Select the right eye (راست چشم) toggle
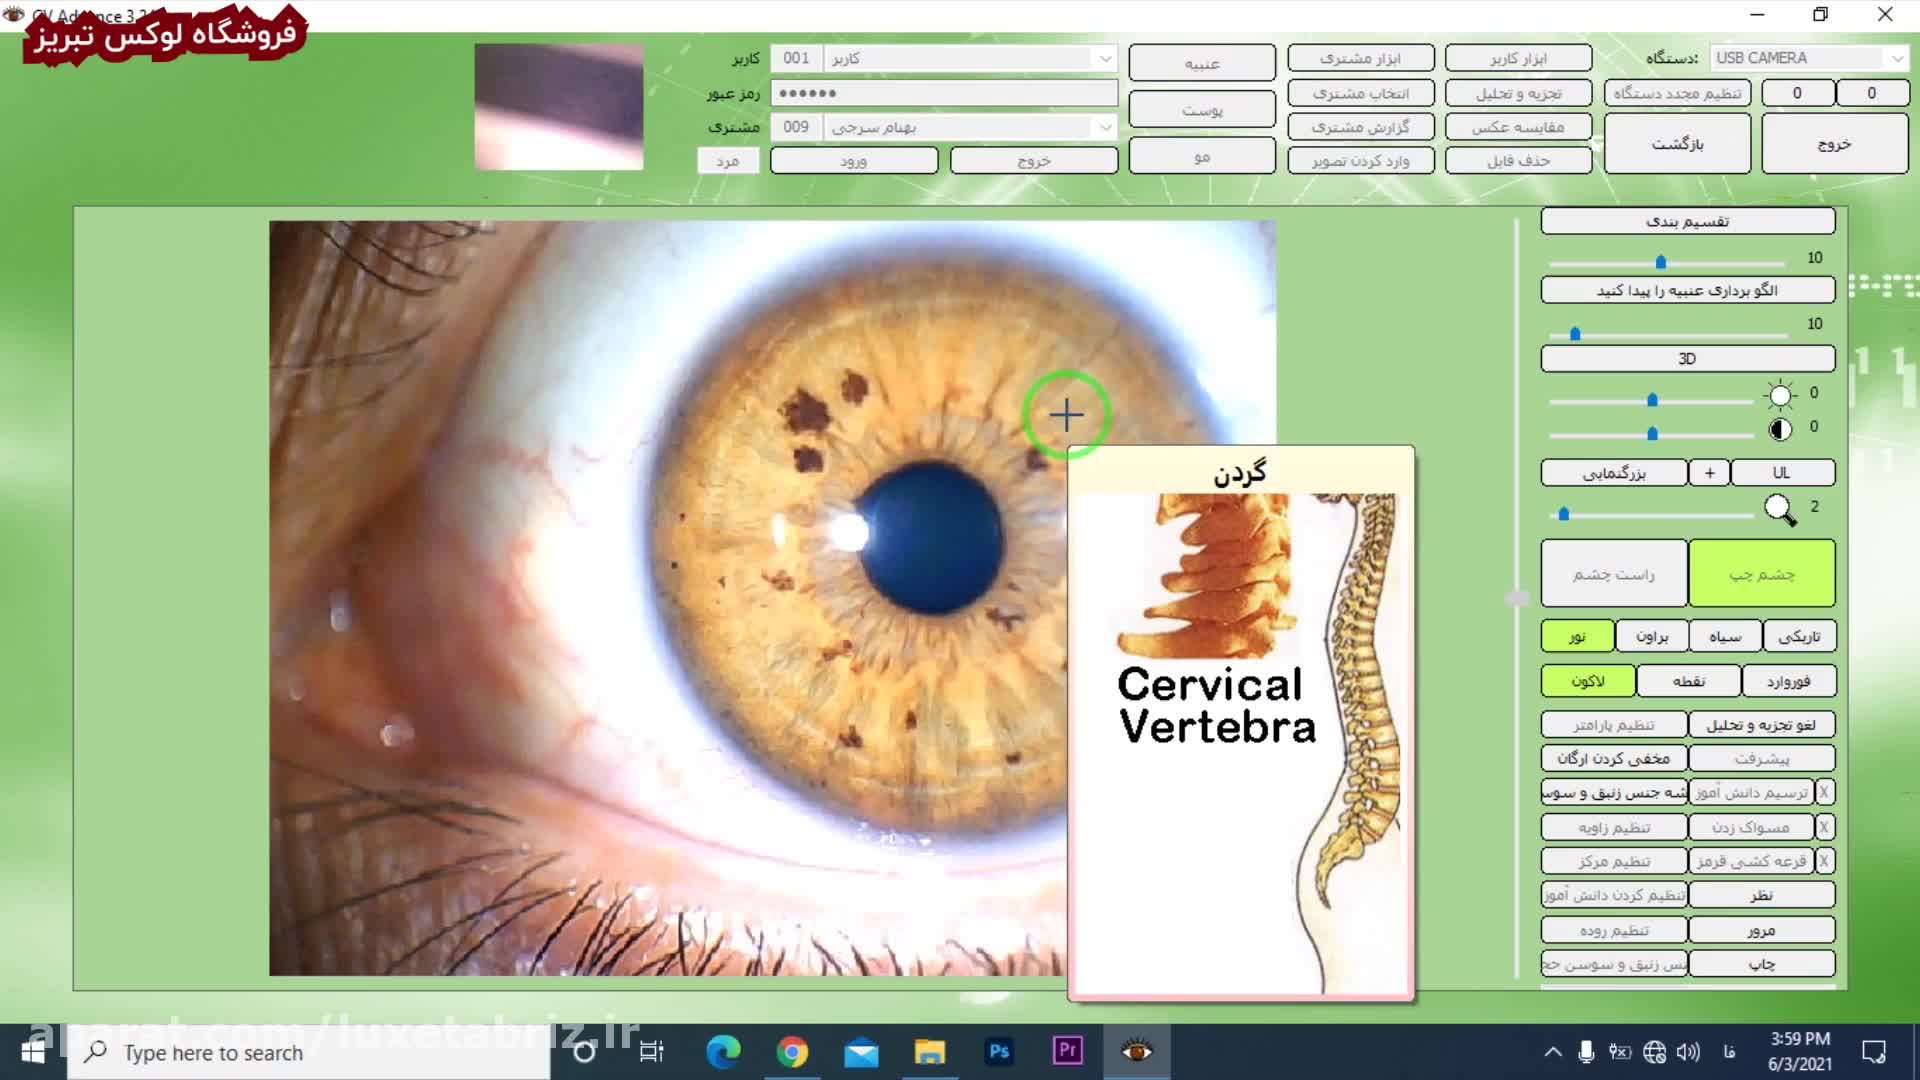The height and width of the screenshot is (1080, 1920). [1613, 574]
